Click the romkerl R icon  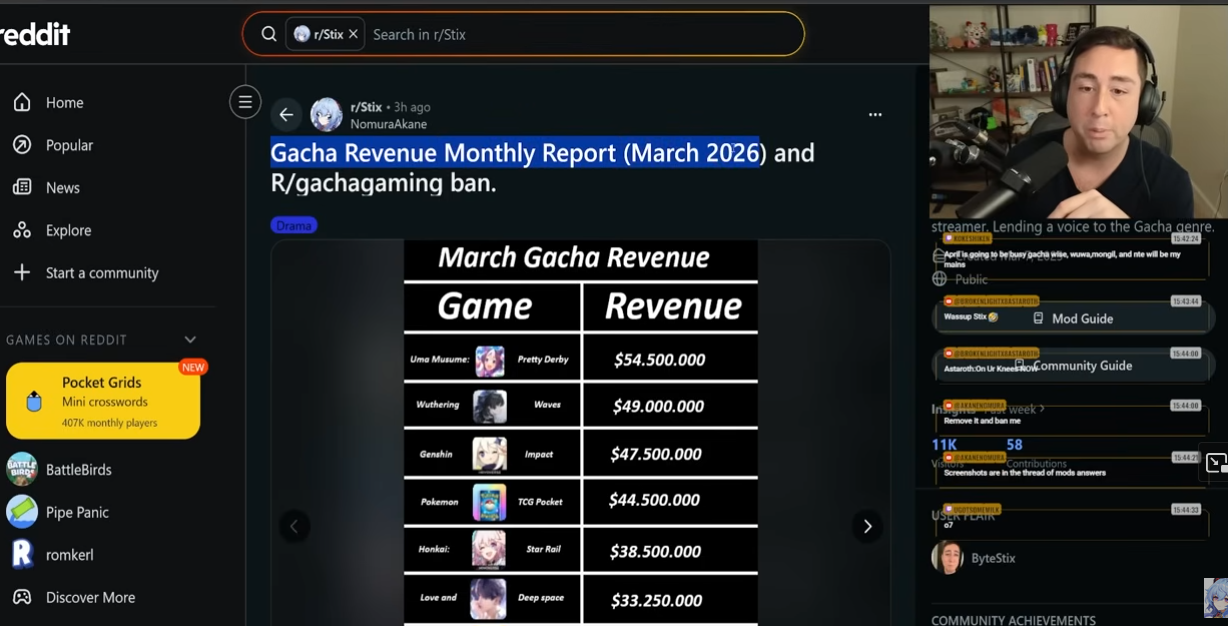pyautogui.click(x=22, y=554)
